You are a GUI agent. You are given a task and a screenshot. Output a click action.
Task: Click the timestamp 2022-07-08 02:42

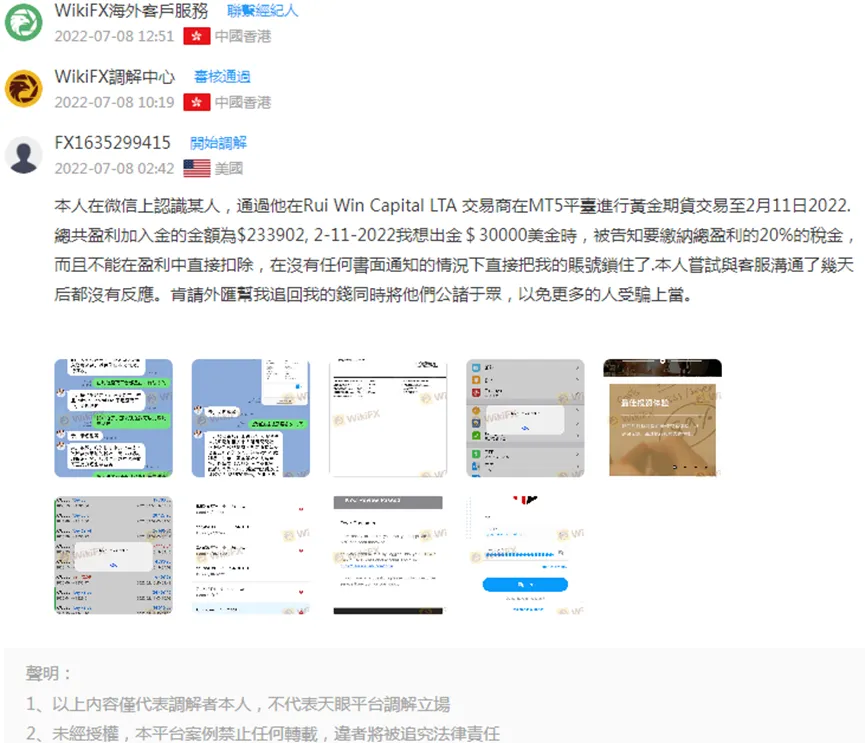point(114,169)
